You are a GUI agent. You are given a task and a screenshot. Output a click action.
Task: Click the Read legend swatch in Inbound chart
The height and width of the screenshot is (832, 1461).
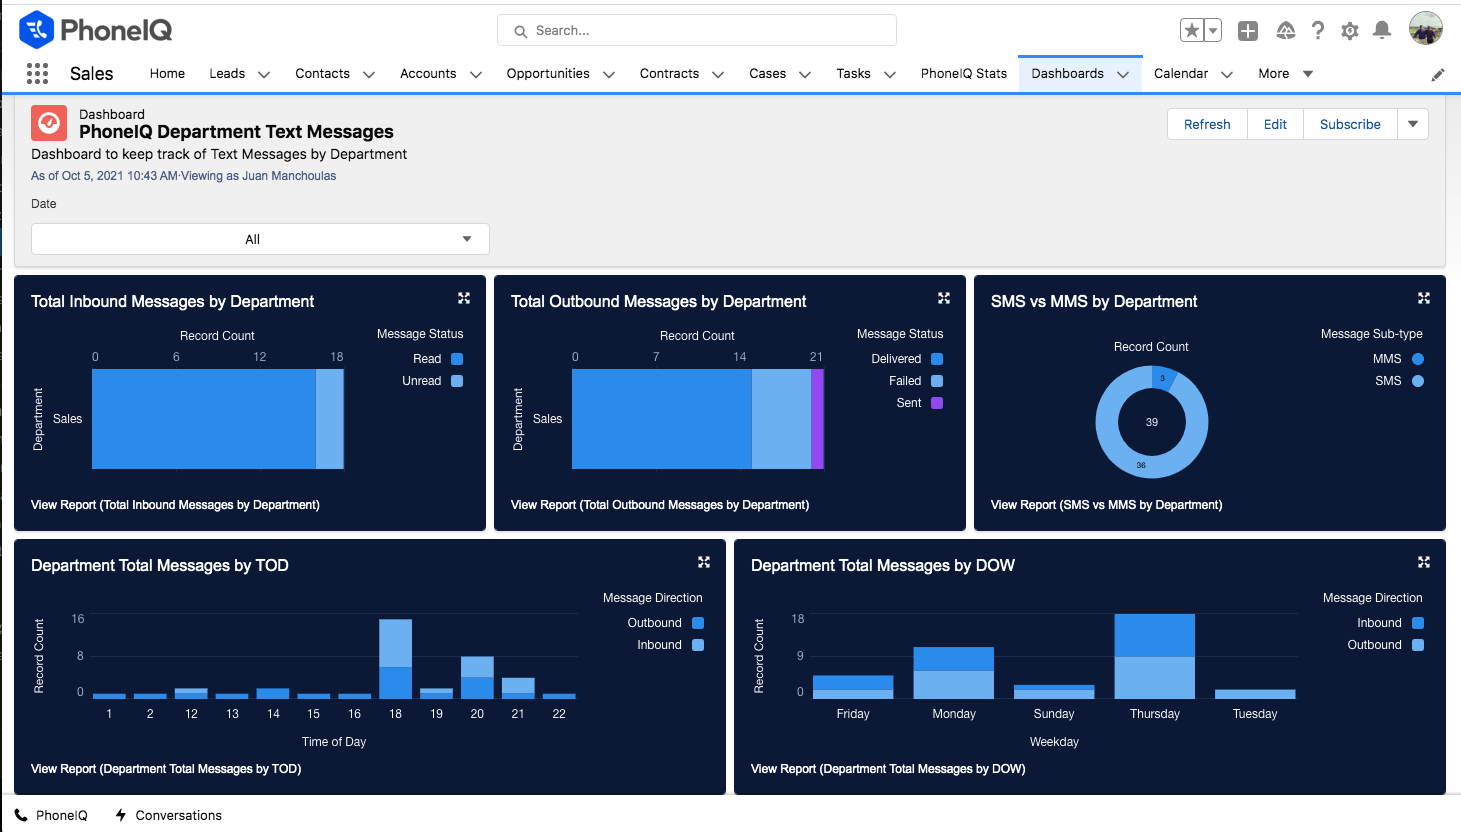coord(457,359)
